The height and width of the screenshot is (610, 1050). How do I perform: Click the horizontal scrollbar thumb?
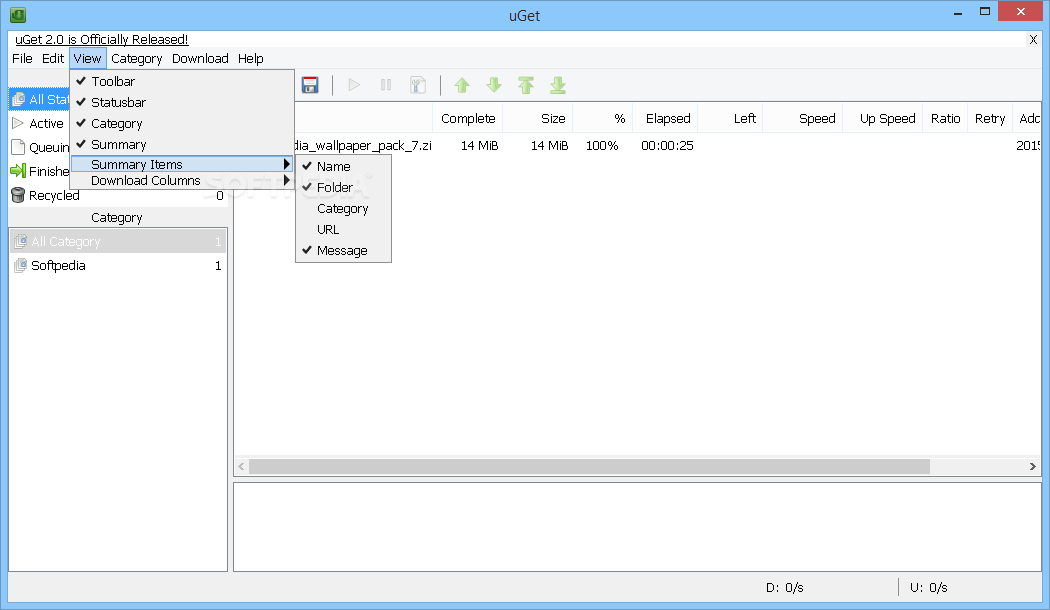click(x=589, y=466)
